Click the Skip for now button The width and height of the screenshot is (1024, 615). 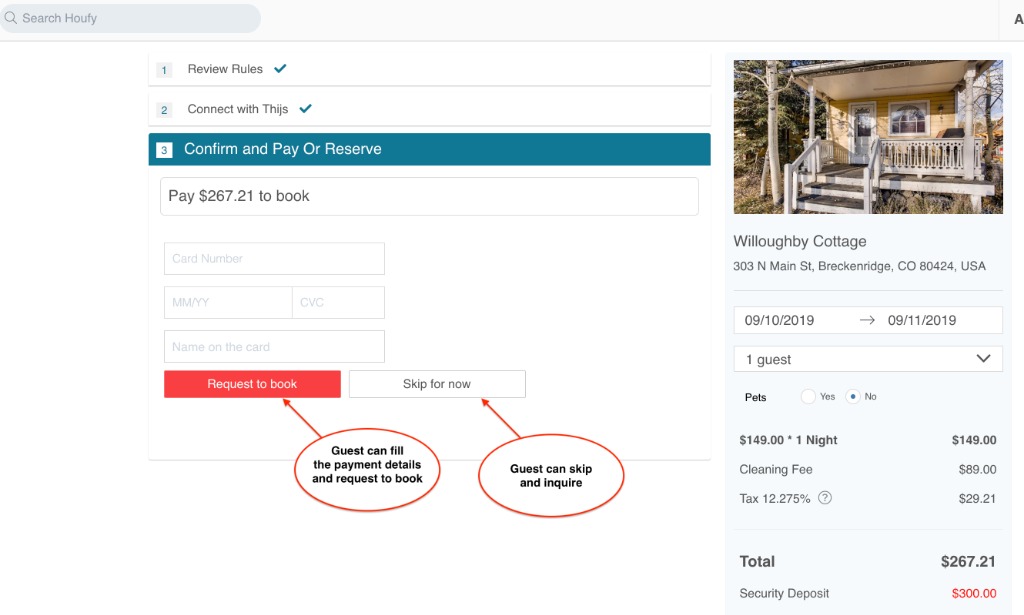(x=436, y=383)
